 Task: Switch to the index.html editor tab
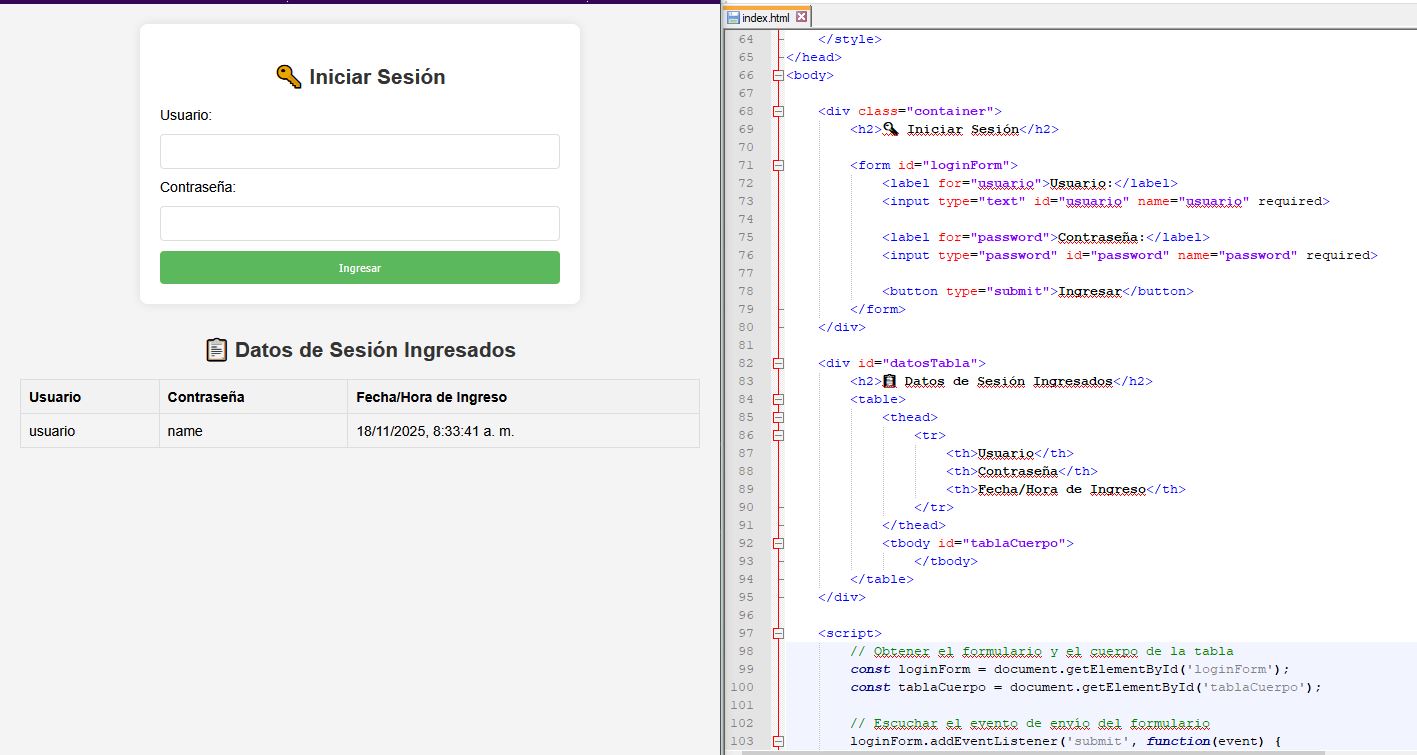point(765,18)
